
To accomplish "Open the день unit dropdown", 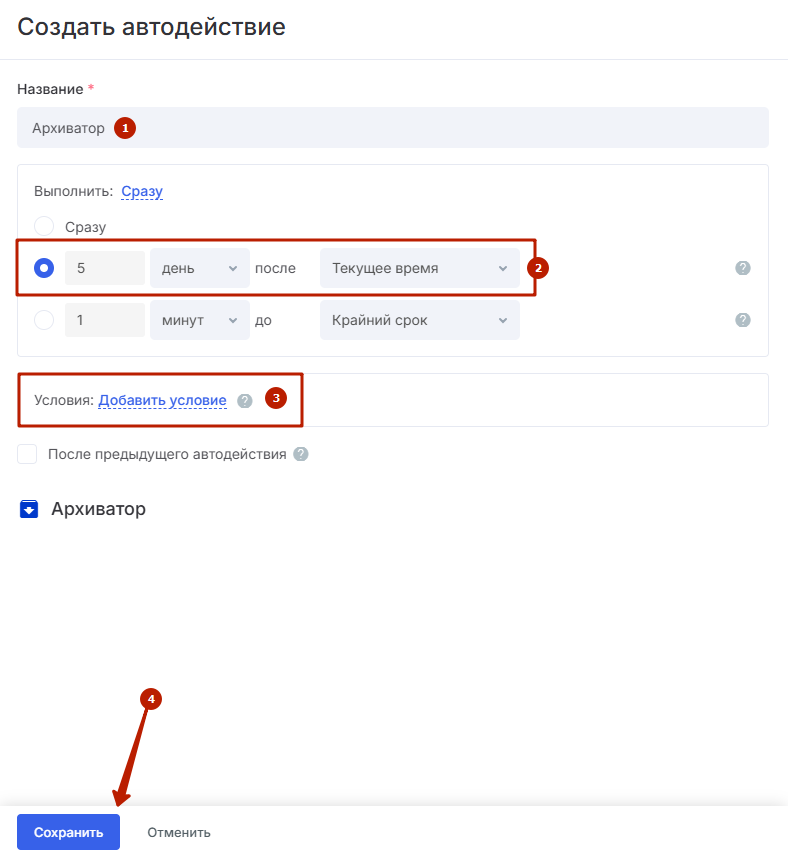I will (x=199, y=268).
